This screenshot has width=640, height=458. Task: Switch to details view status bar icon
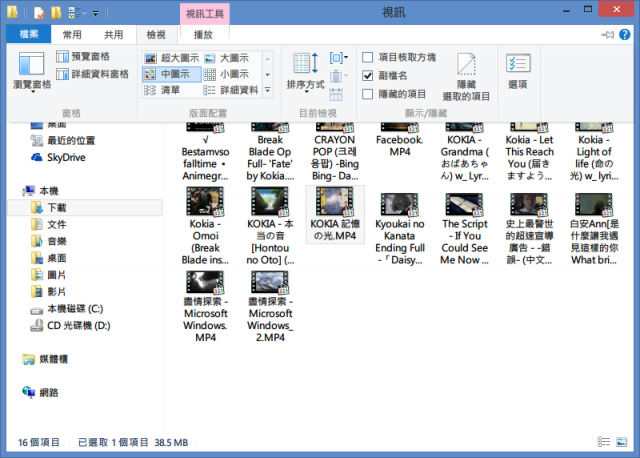tap(604, 442)
